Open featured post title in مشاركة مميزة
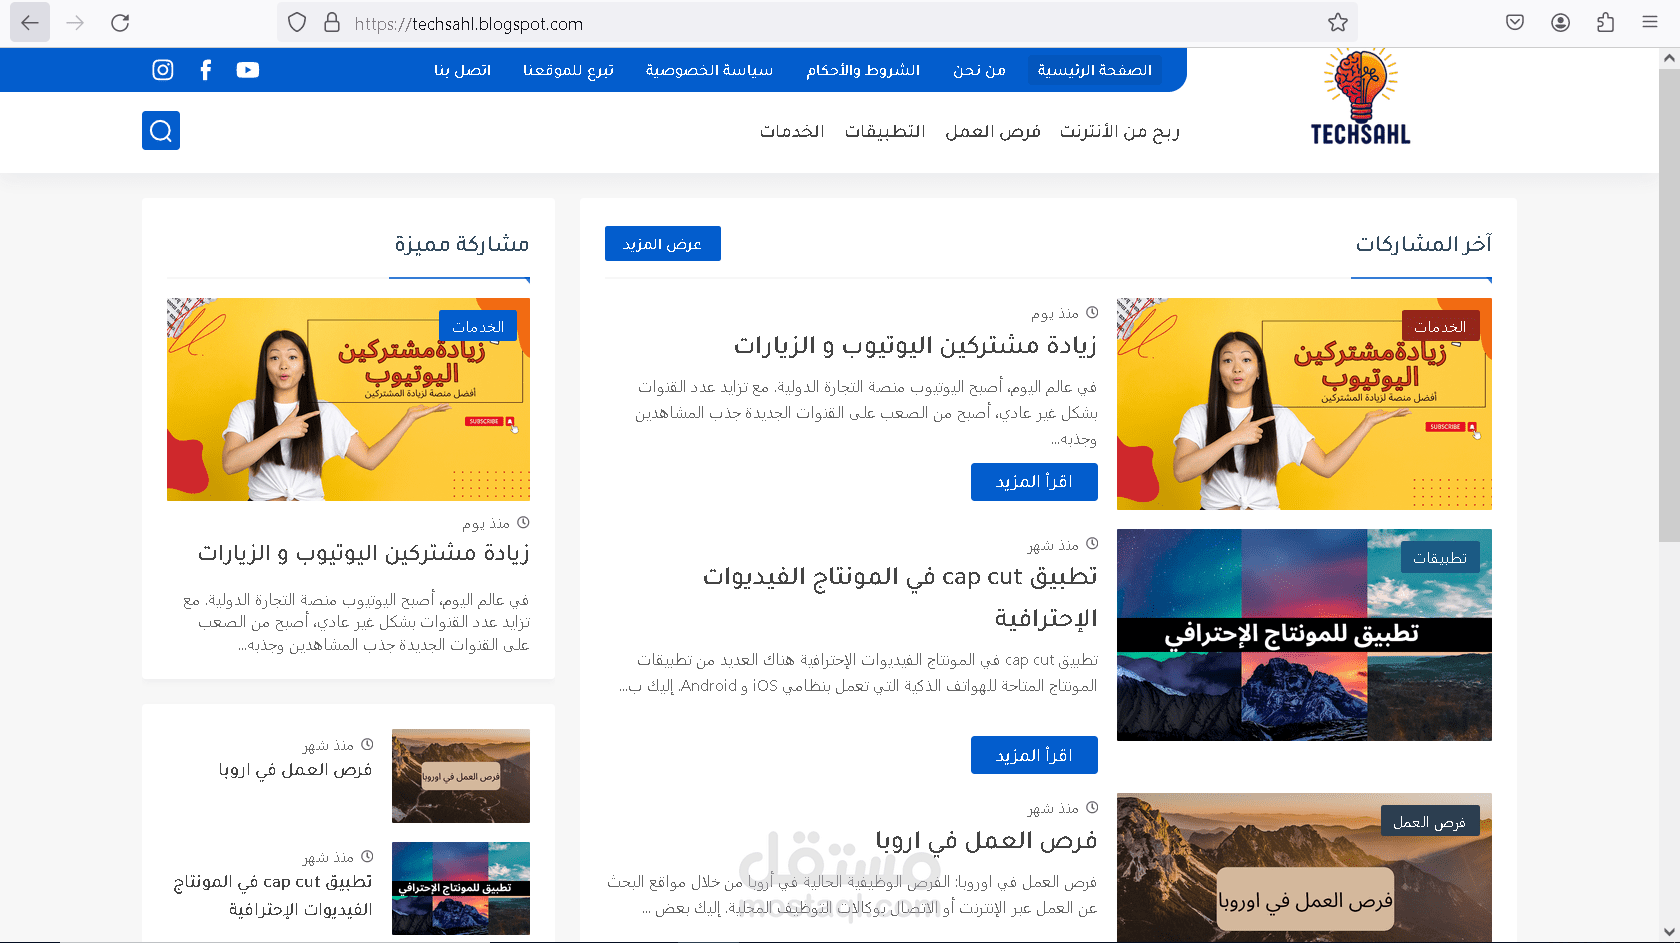 (364, 553)
